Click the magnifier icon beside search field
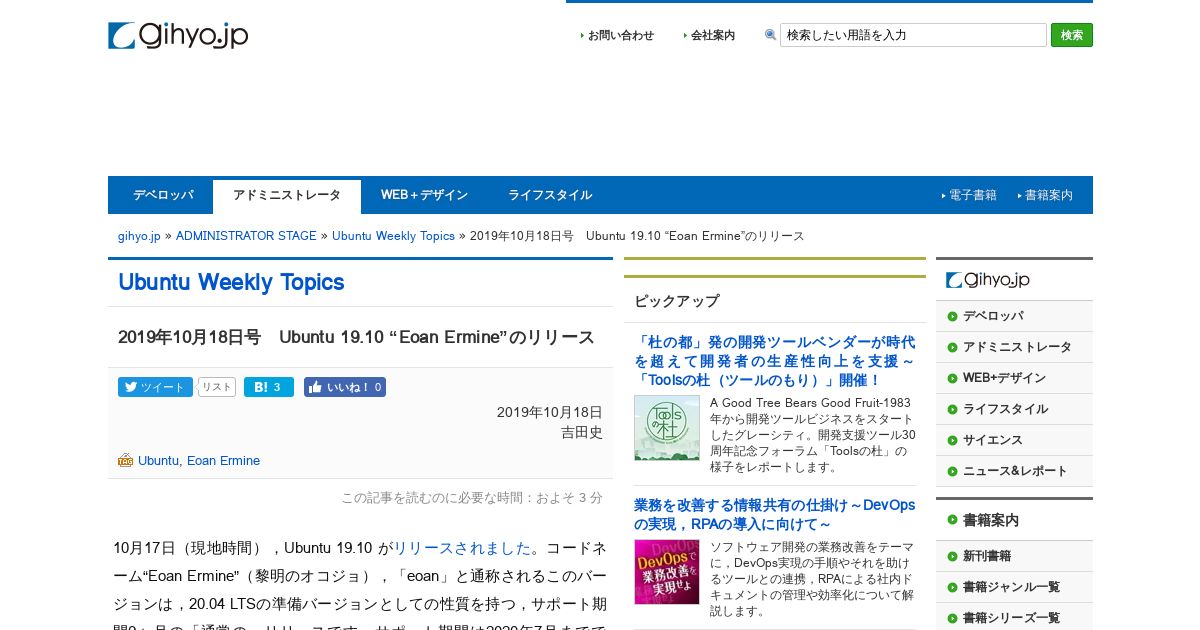Viewport: 1200px width, 630px height. click(x=770, y=35)
